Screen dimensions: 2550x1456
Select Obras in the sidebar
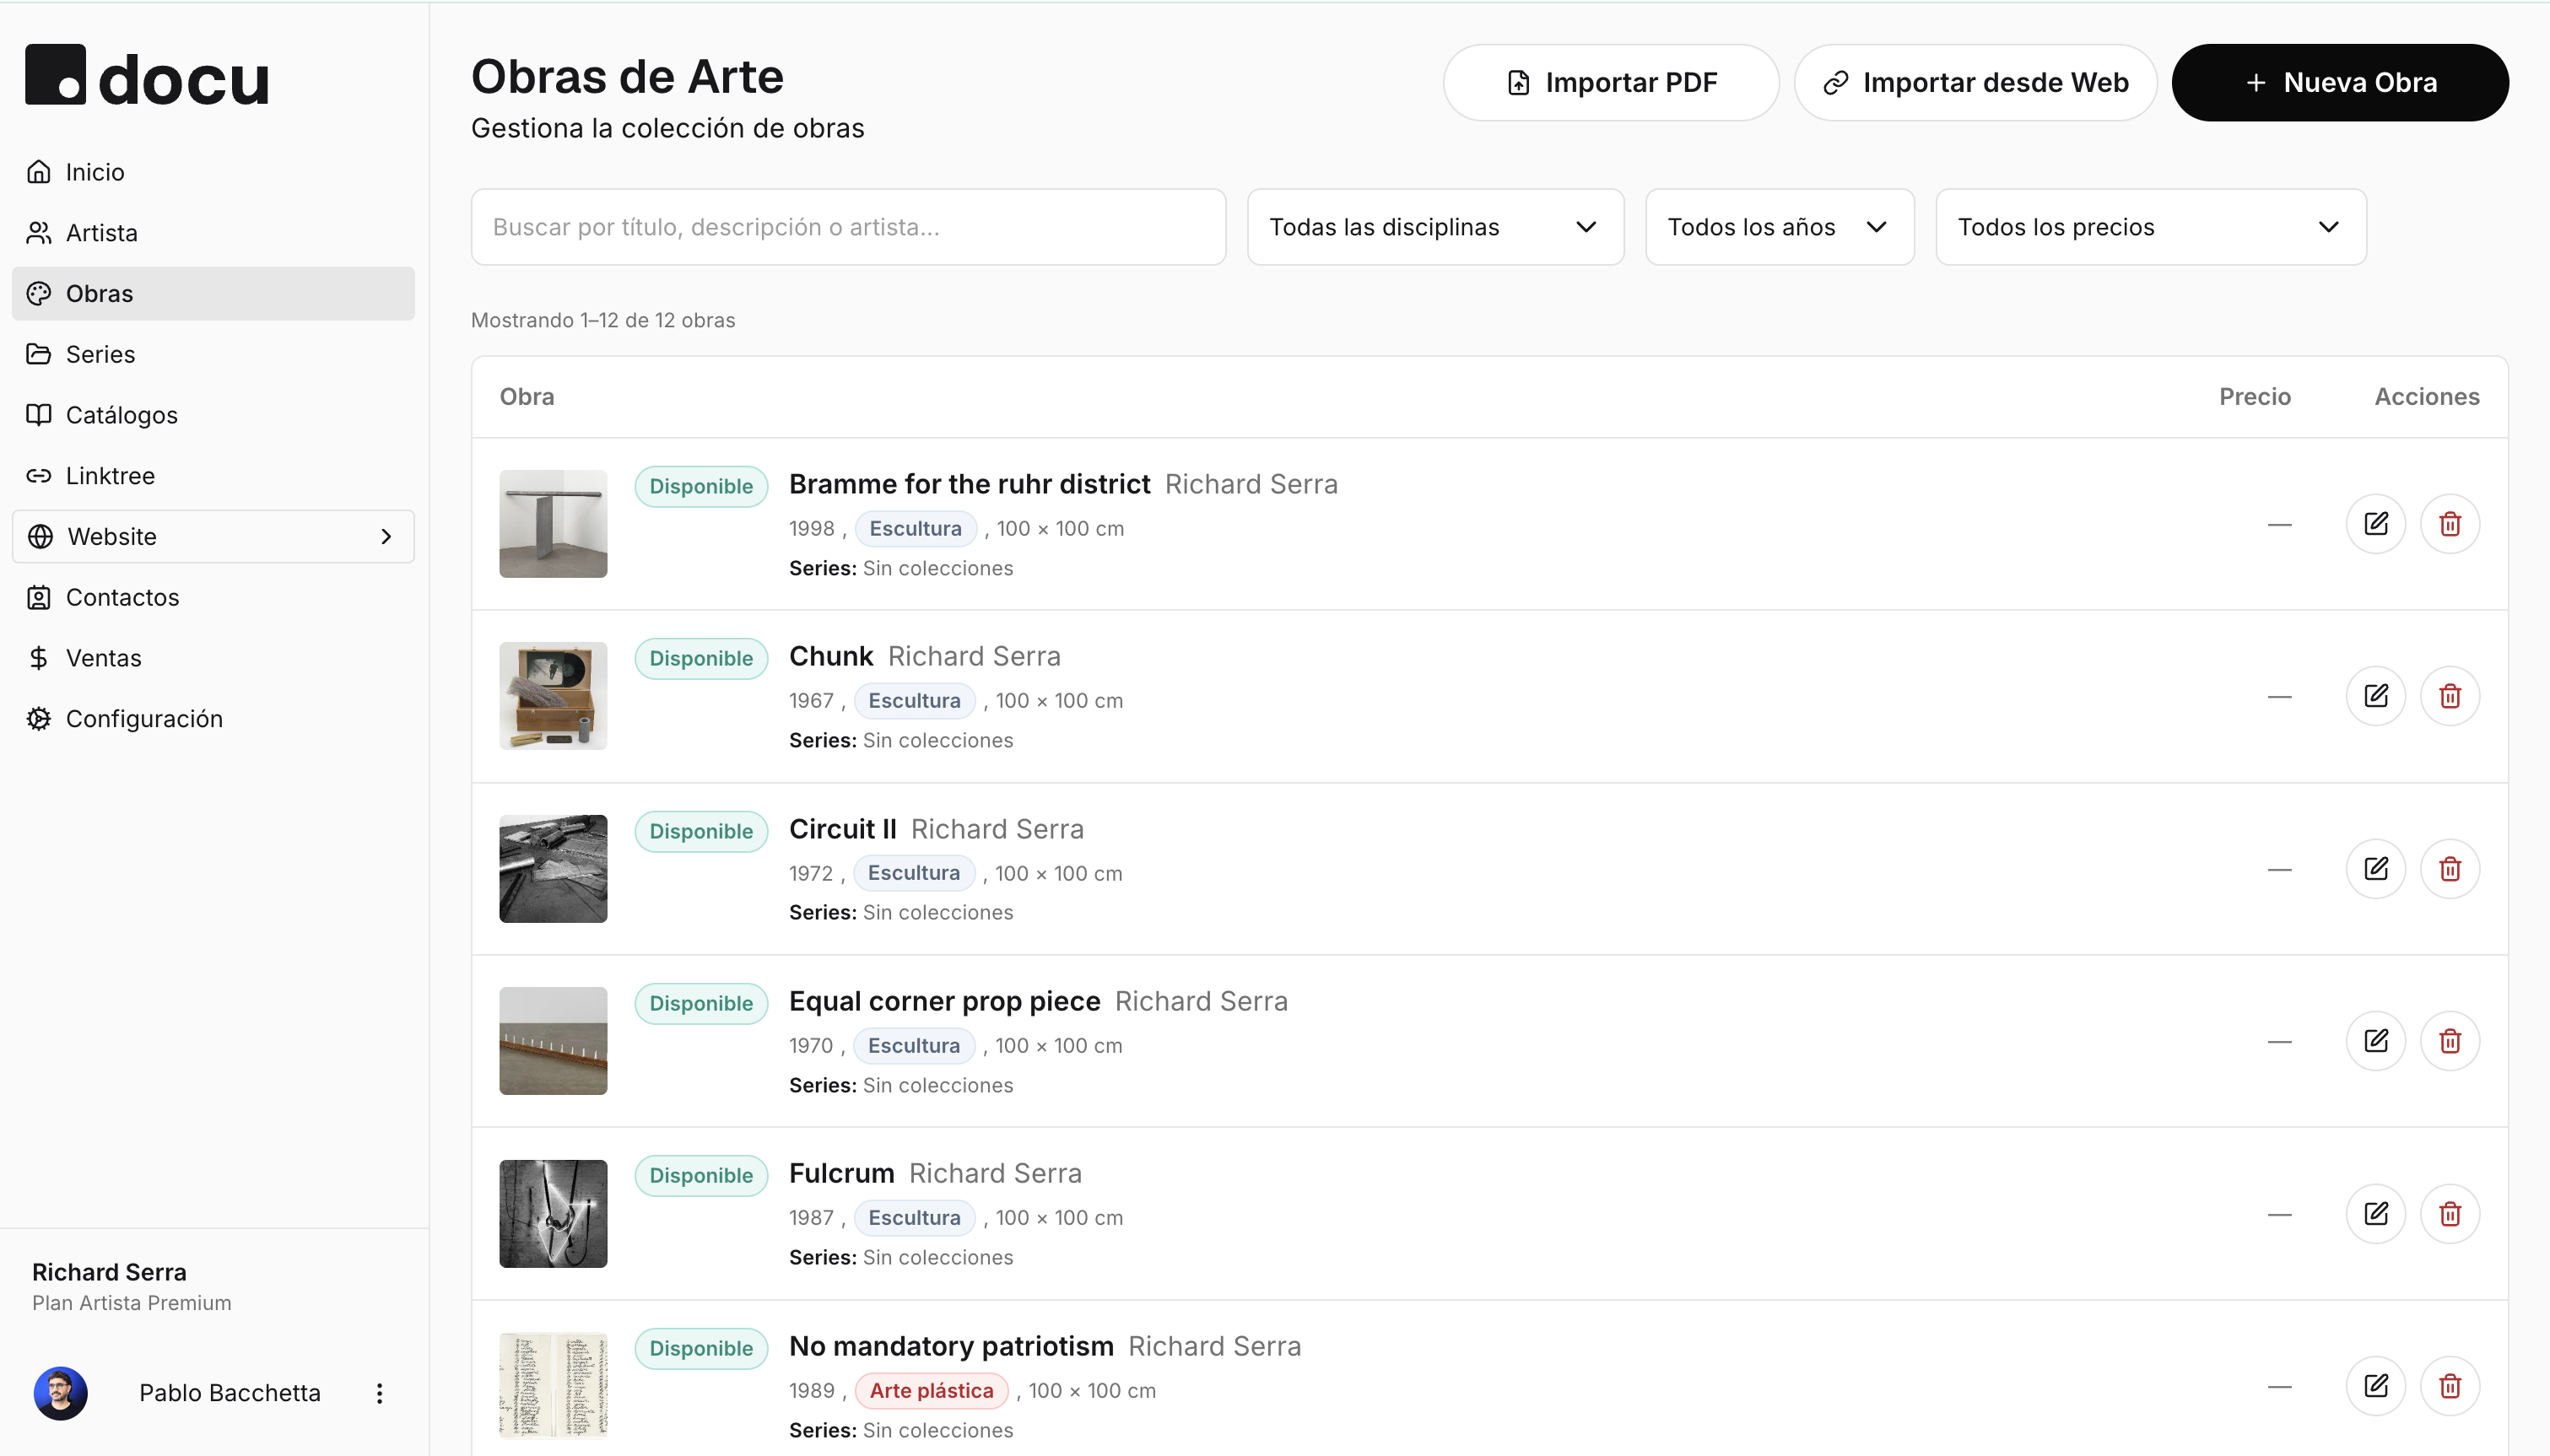[213, 294]
